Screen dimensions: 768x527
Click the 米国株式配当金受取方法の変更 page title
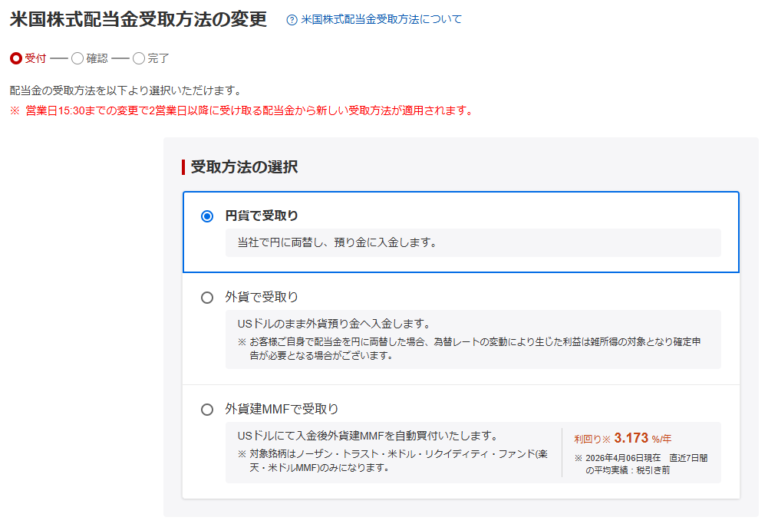click(138, 19)
